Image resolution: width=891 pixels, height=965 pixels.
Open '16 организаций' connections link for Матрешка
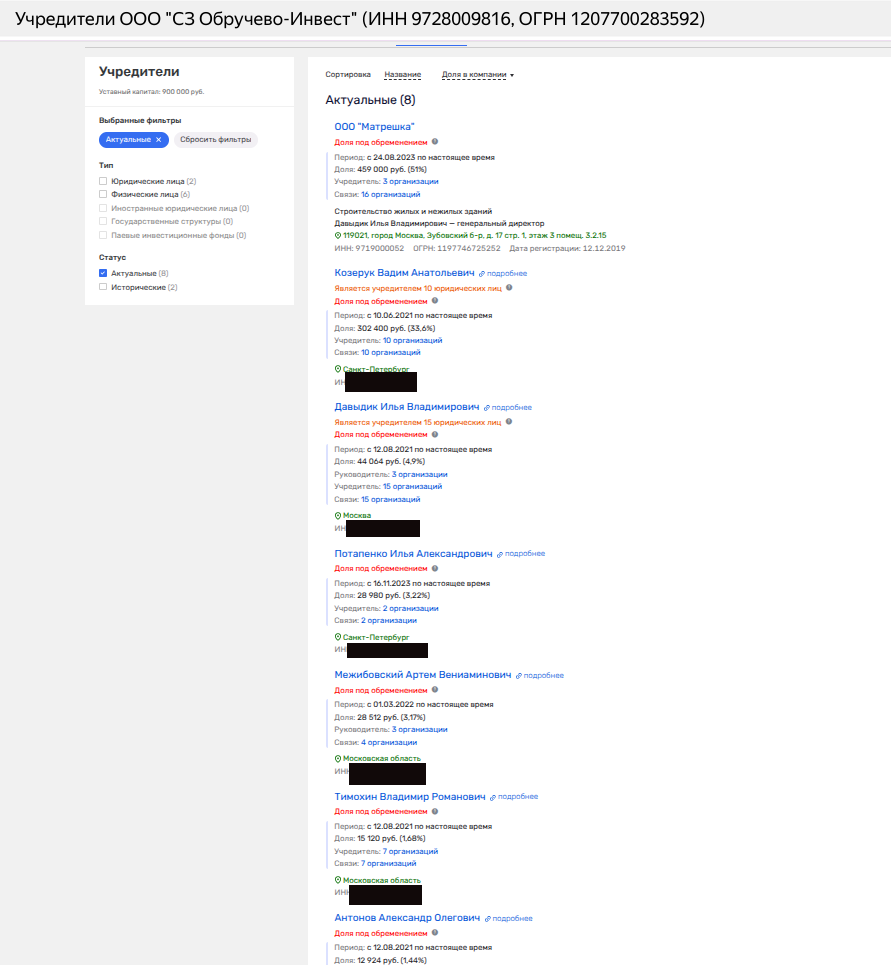click(390, 195)
